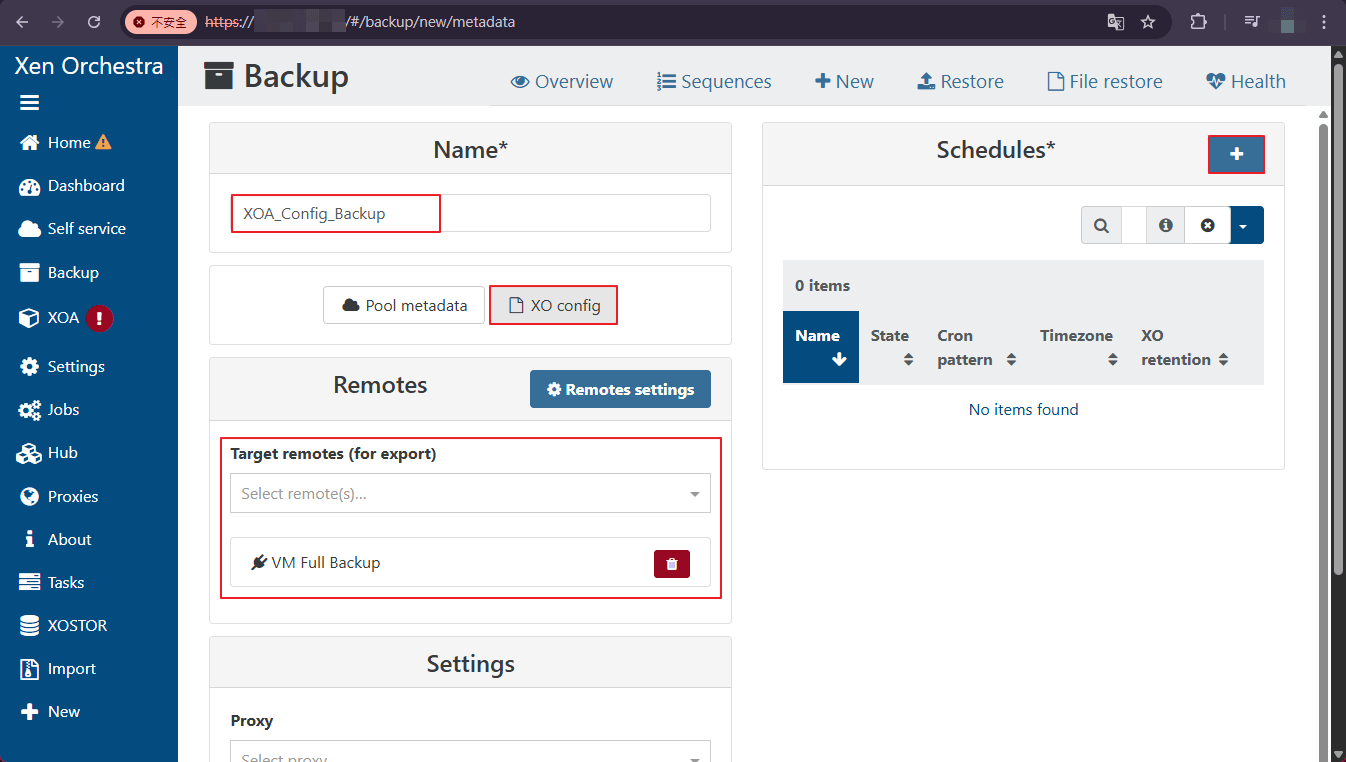Open Backup in the sidebar

click(59, 272)
